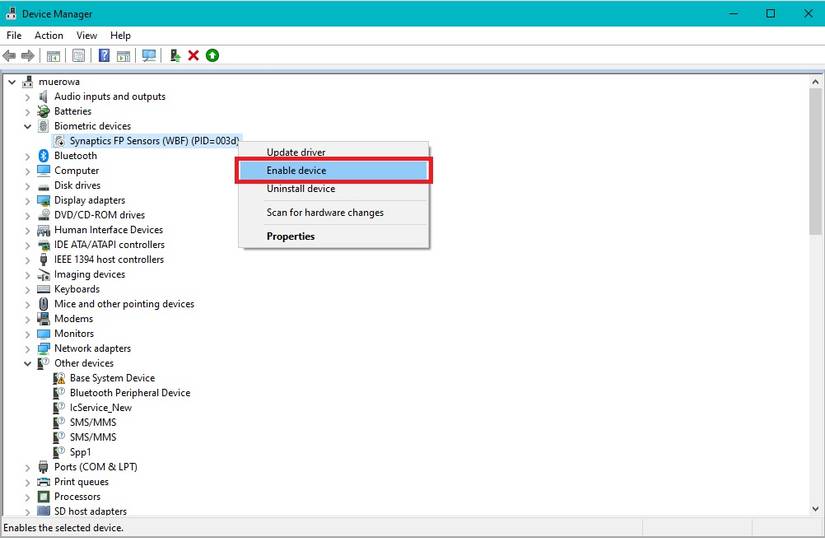Screen dimensions: 825x538
Task: Choose Update driver from context menu
Action: click(x=334, y=152)
